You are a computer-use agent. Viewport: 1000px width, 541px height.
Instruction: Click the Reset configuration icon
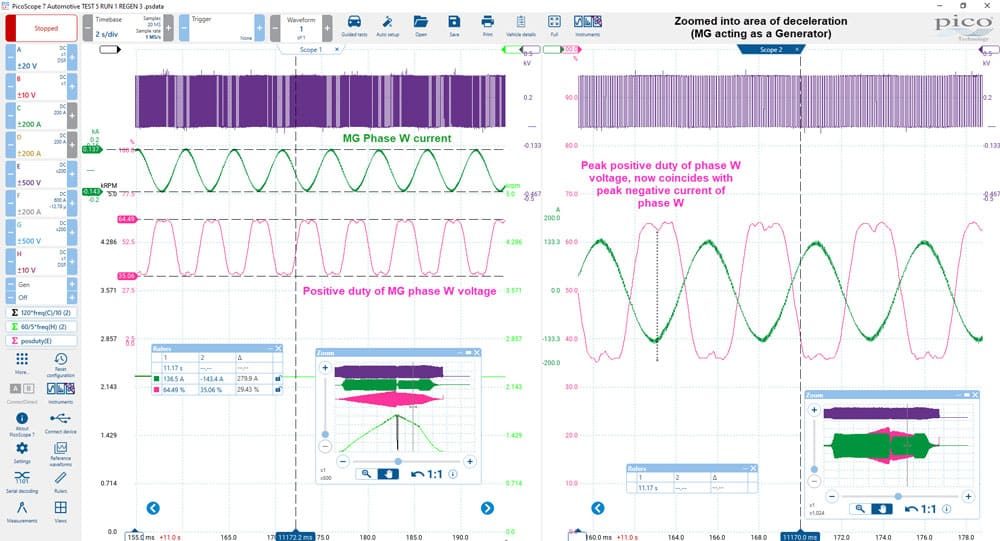(x=61, y=364)
